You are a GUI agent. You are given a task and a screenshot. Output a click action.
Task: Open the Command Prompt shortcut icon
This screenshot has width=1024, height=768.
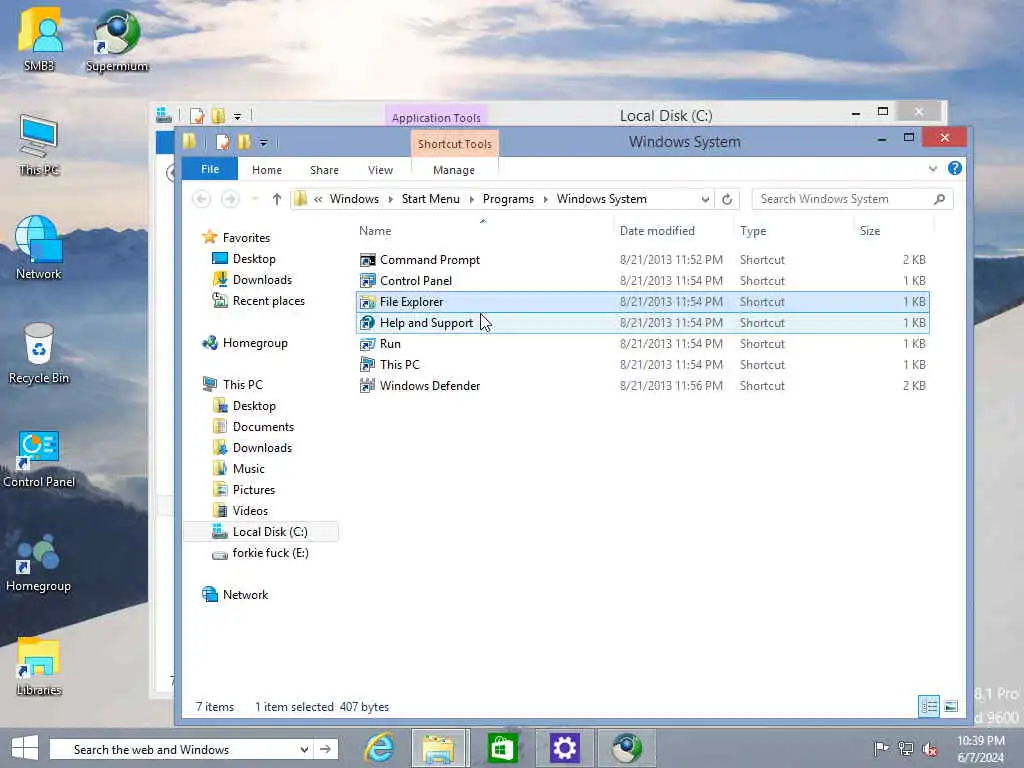pos(368,260)
